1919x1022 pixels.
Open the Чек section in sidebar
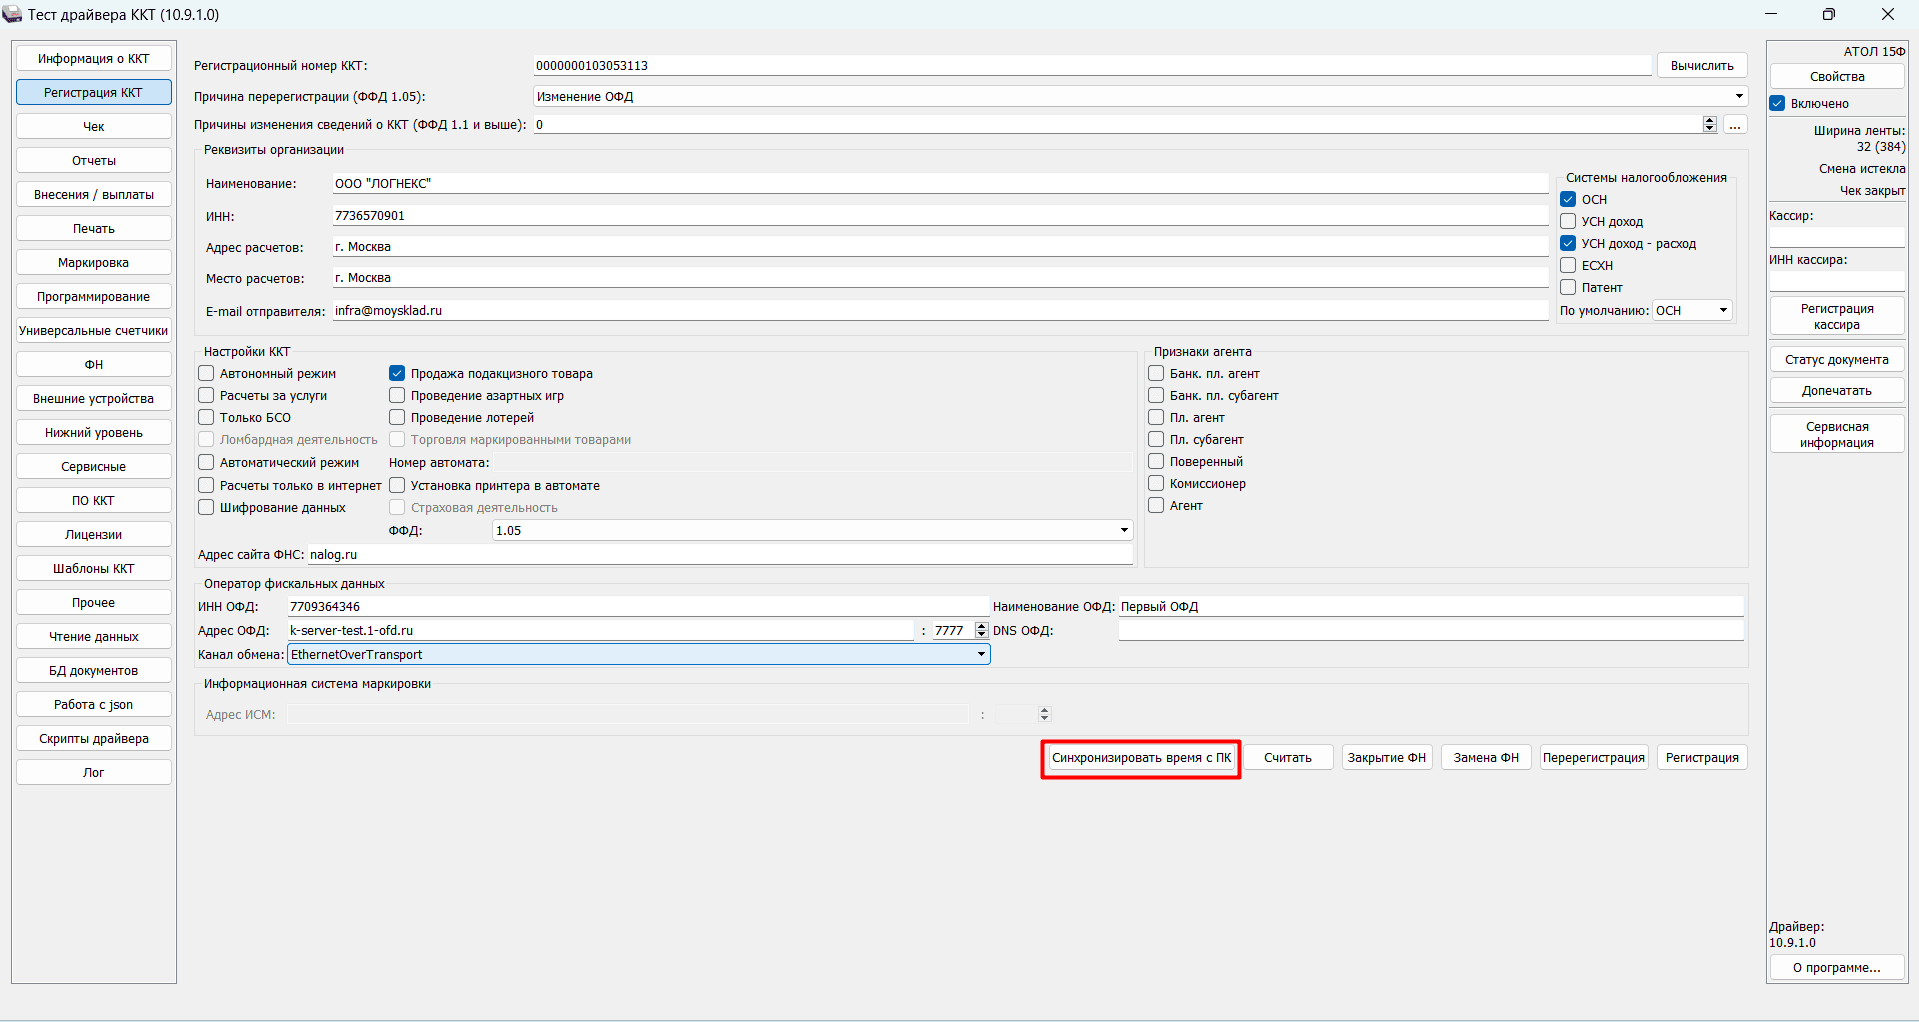[94, 127]
